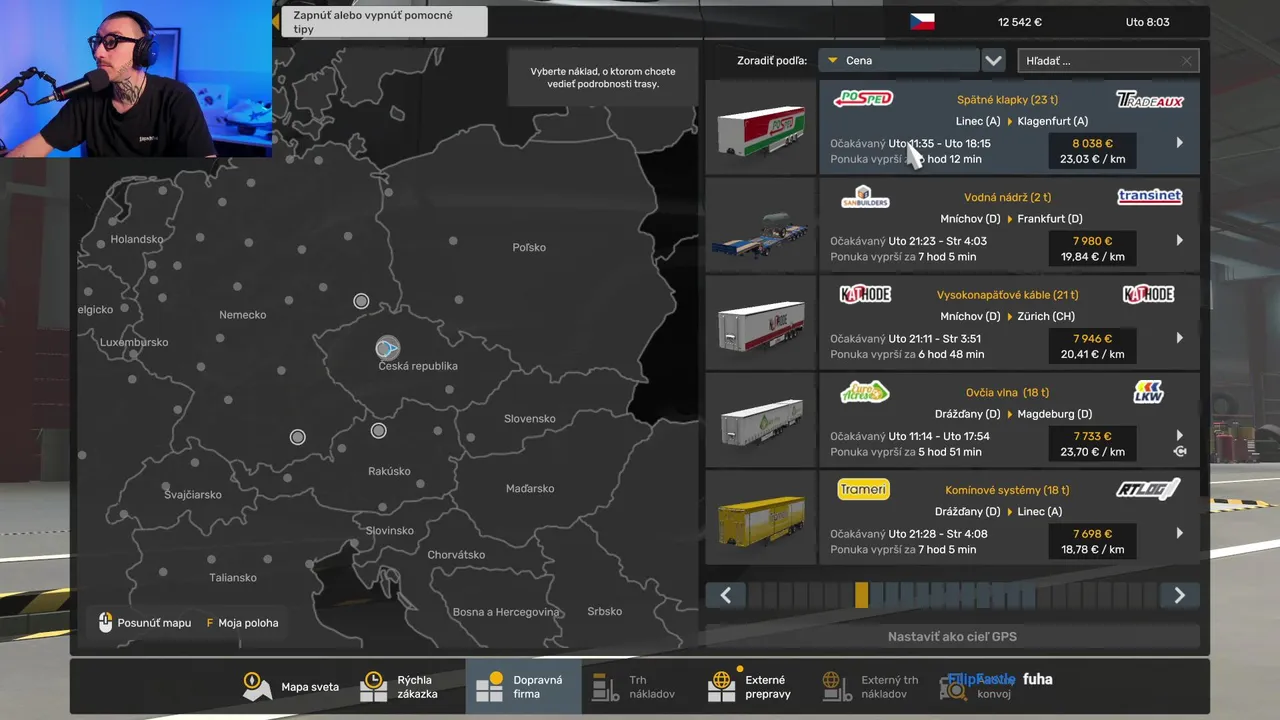Click the water tank lowloader trailer thumbnail
The height and width of the screenshot is (720, 1280).
(761, 226)
